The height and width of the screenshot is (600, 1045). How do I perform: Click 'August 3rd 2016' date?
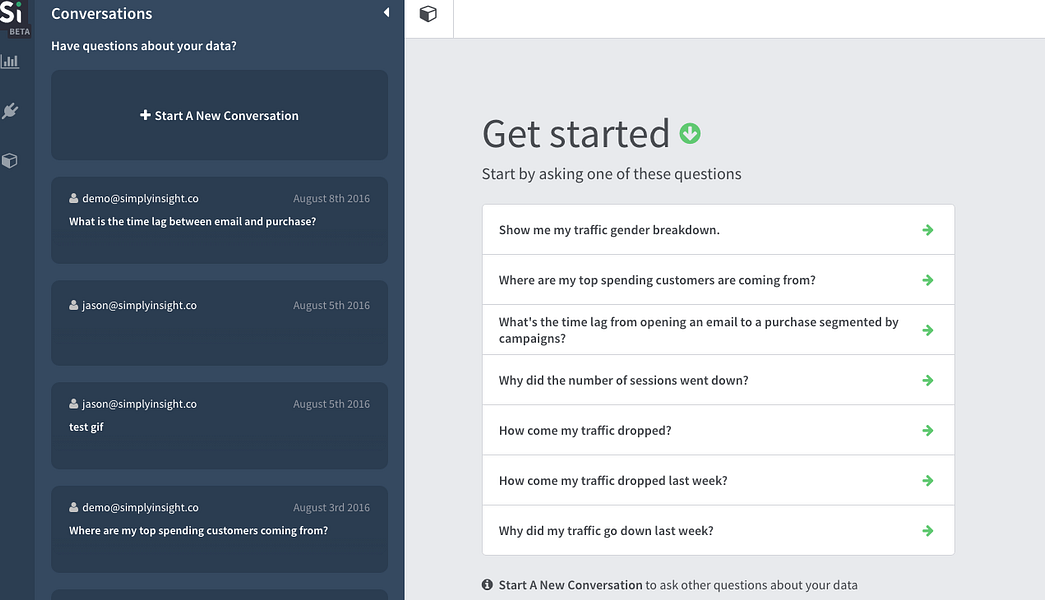coord(331,507)
